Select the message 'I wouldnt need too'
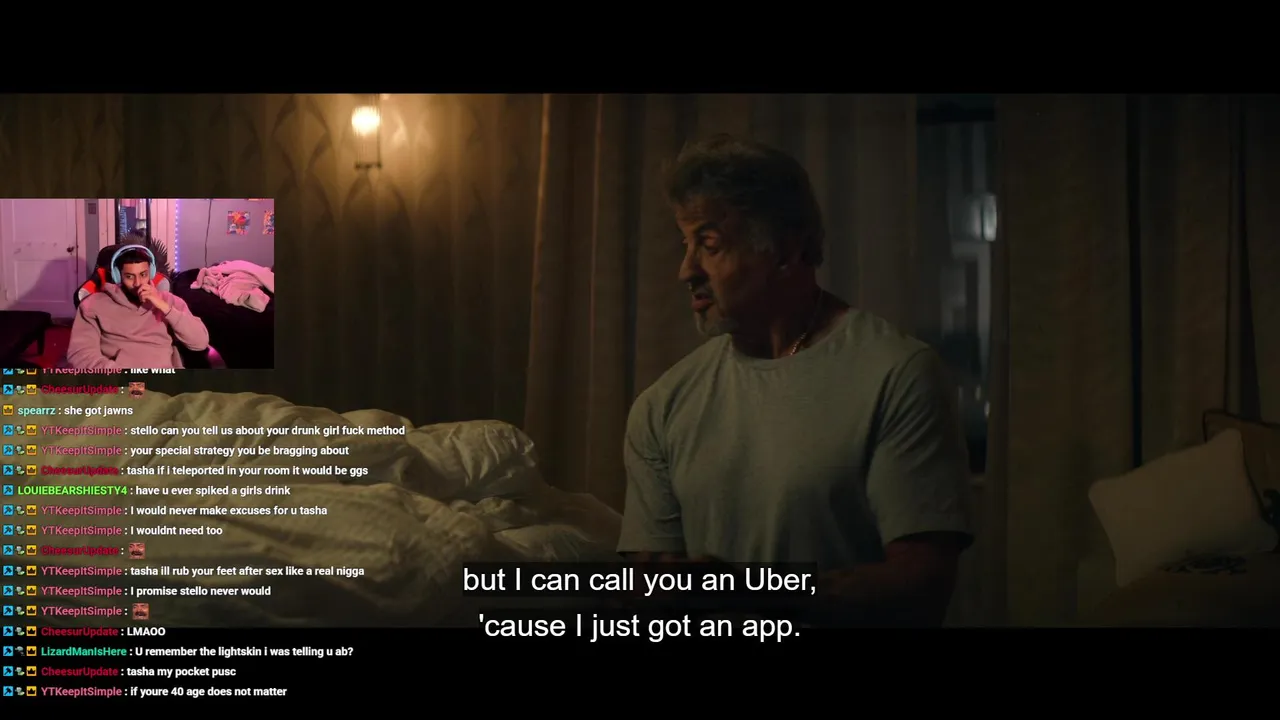Viewport: 1280px width, 720px height. pos(176,530)
